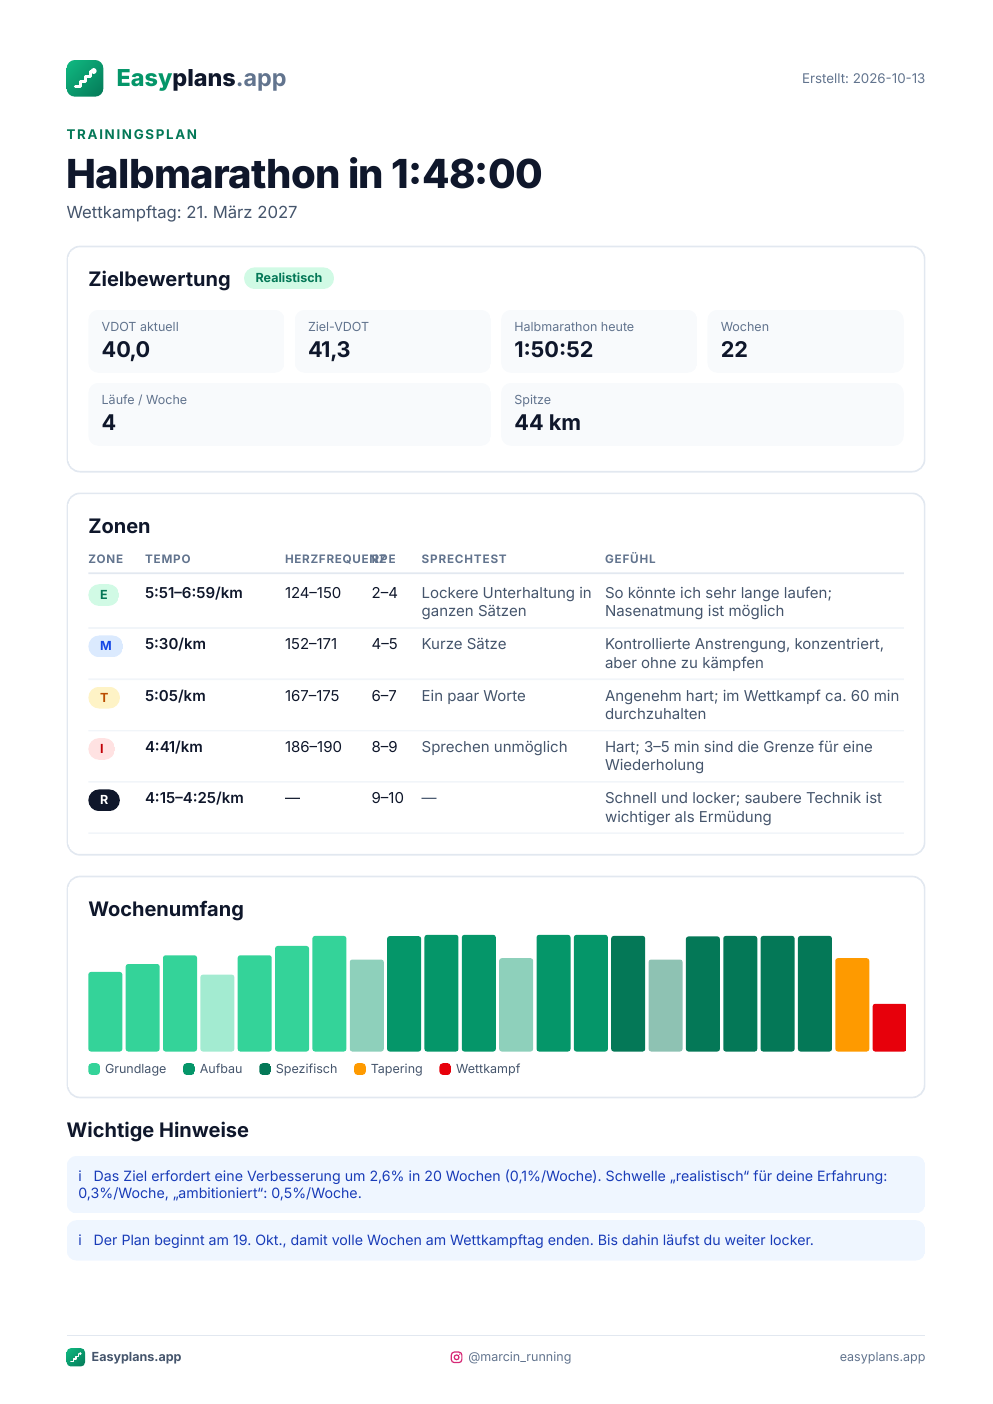Click the Aufbau legend color swatch
Viewport: 993px width, 1404px height.
coord(189,1069)
